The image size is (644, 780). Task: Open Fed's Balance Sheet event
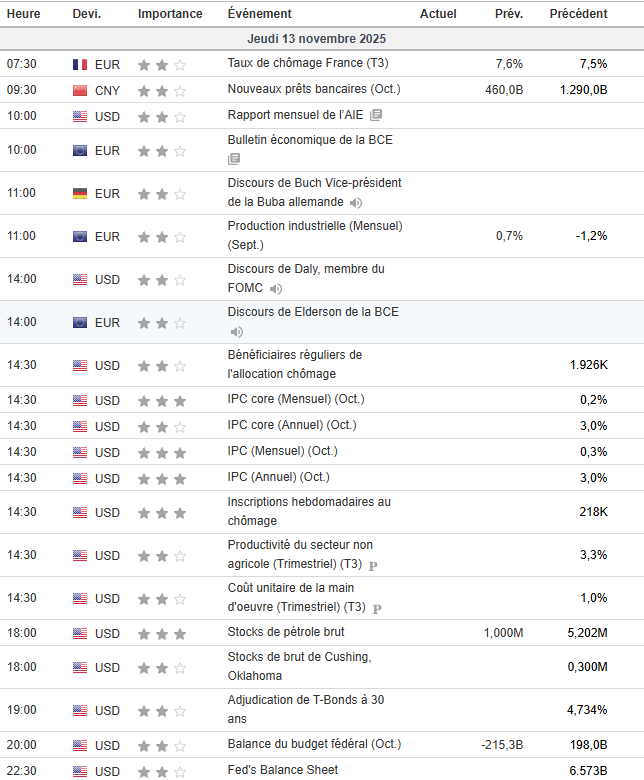click(282, 770)
